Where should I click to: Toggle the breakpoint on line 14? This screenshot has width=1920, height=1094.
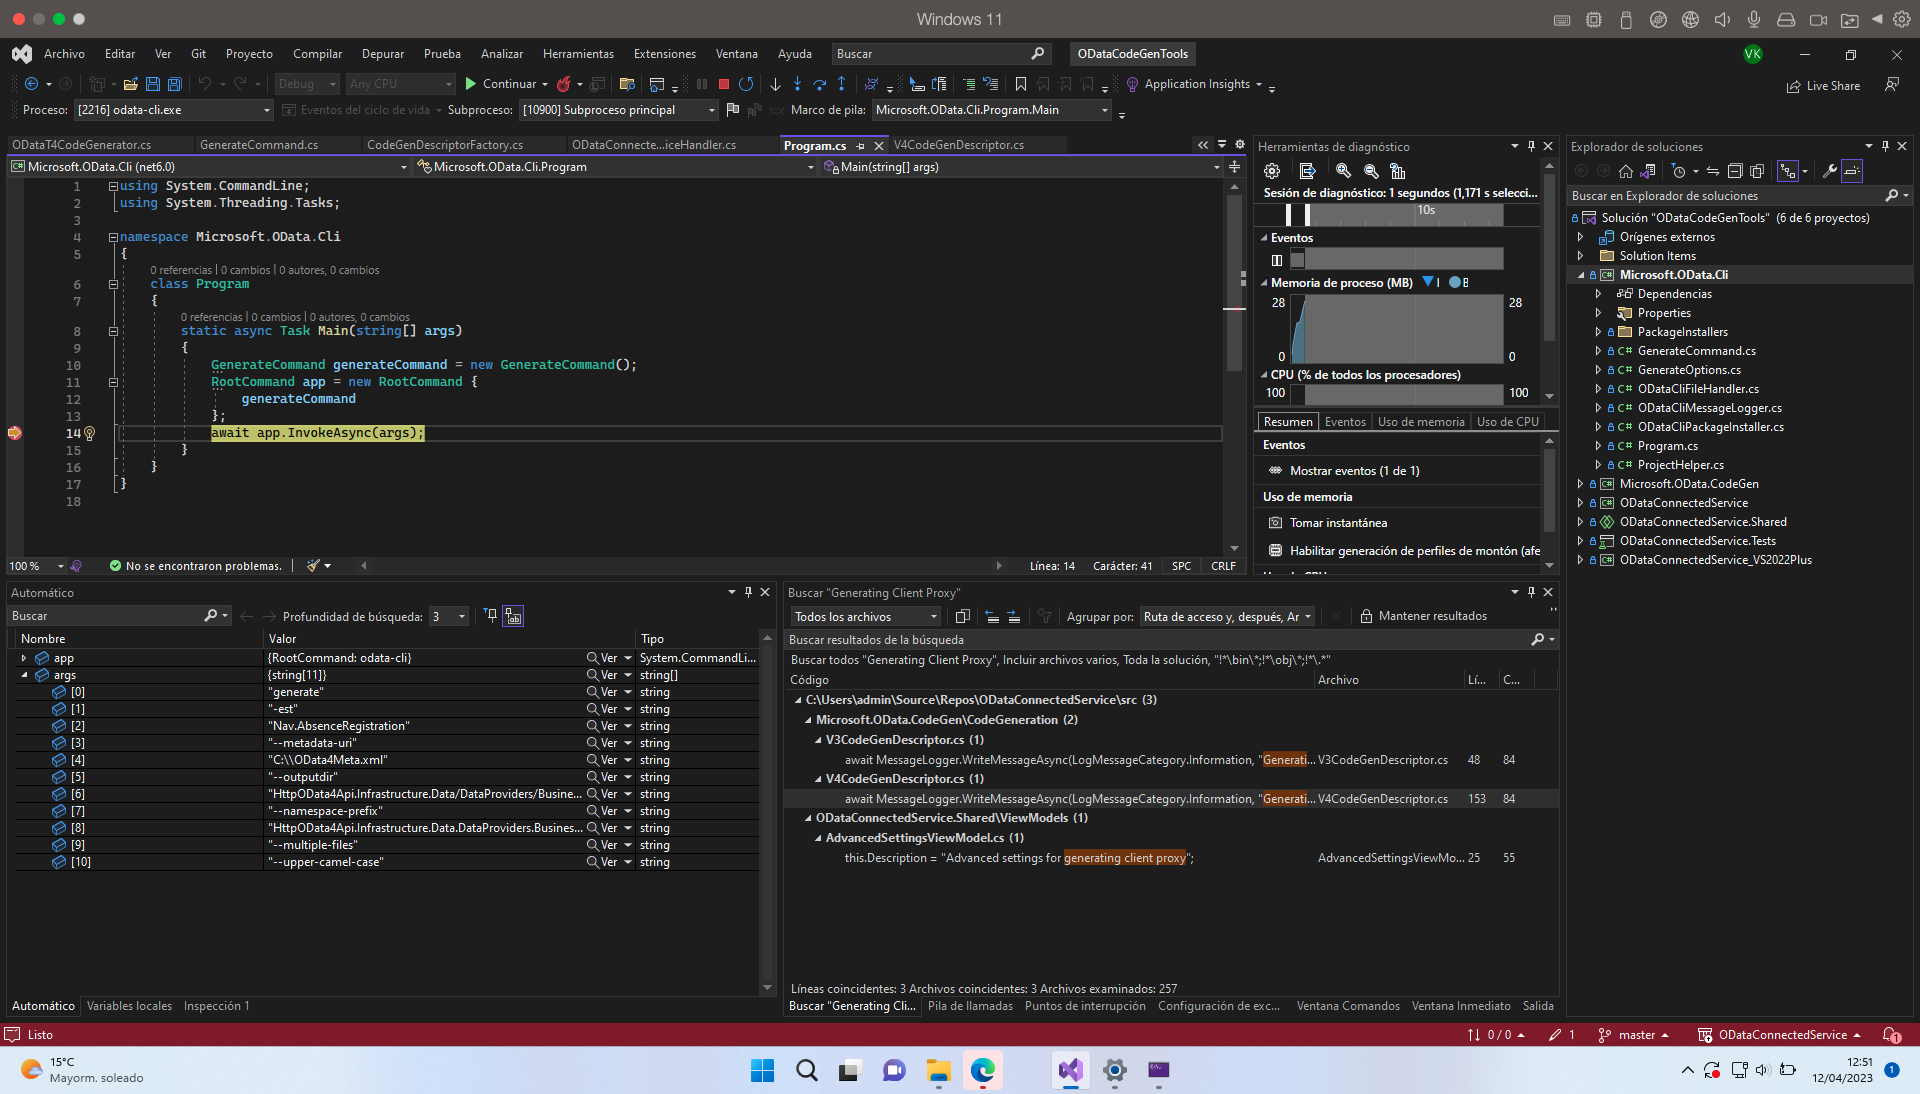pyautogui.click(x=15, y=433)
